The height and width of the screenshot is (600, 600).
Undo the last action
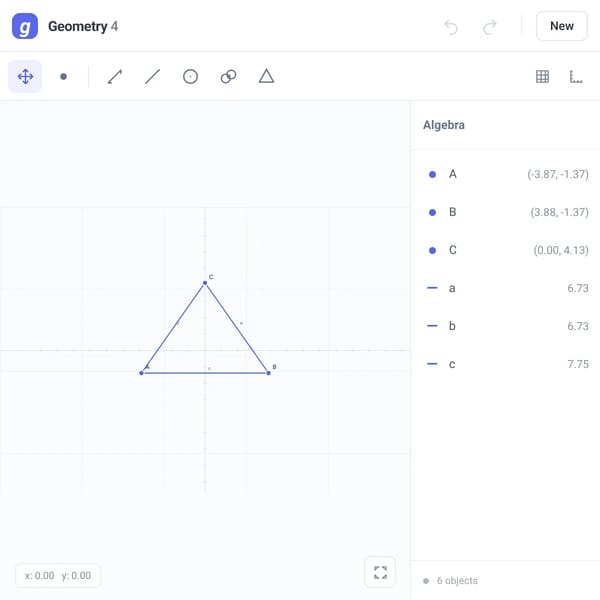point(451,27)
